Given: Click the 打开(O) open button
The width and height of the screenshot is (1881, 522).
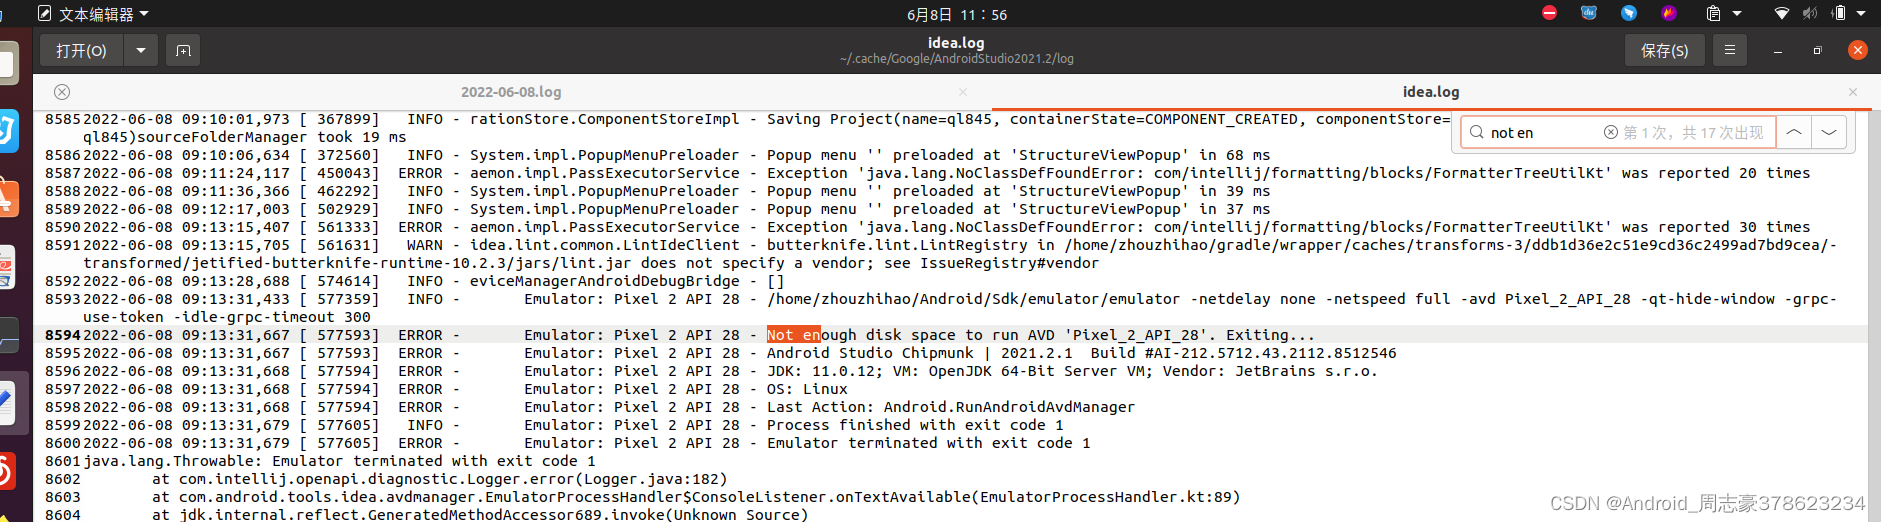Looking at the screenshot, I should [81, 50].
